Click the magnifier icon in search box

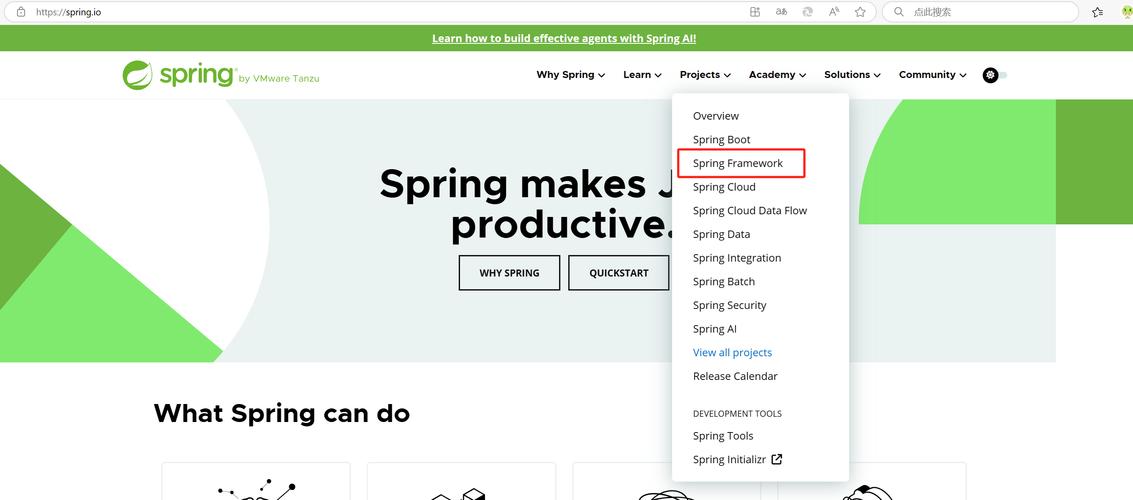899,12
